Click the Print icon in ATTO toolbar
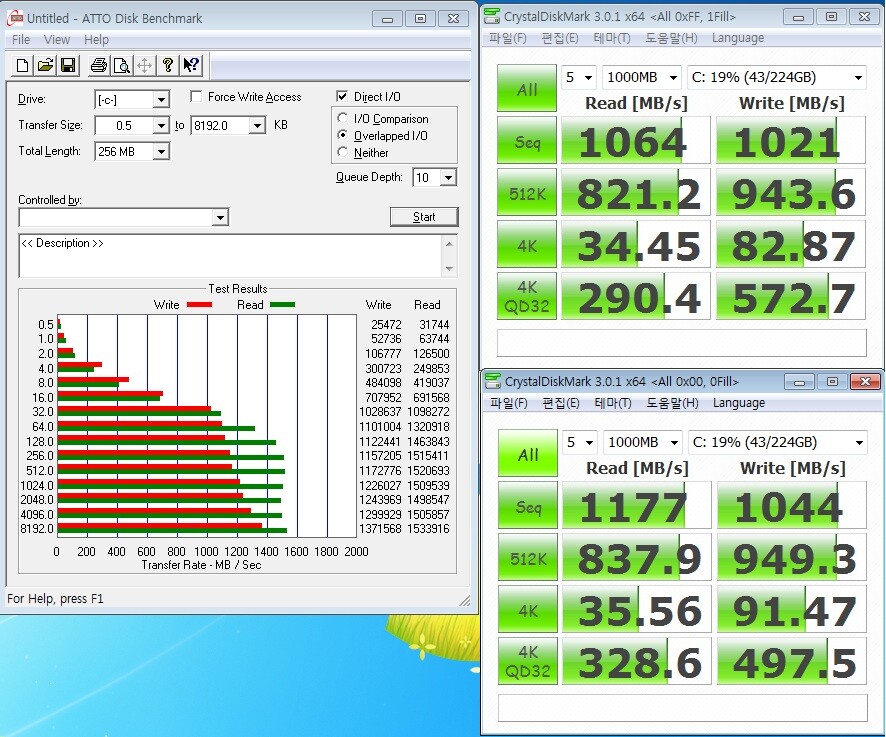886x737 pixels. [x=99, y=66]
